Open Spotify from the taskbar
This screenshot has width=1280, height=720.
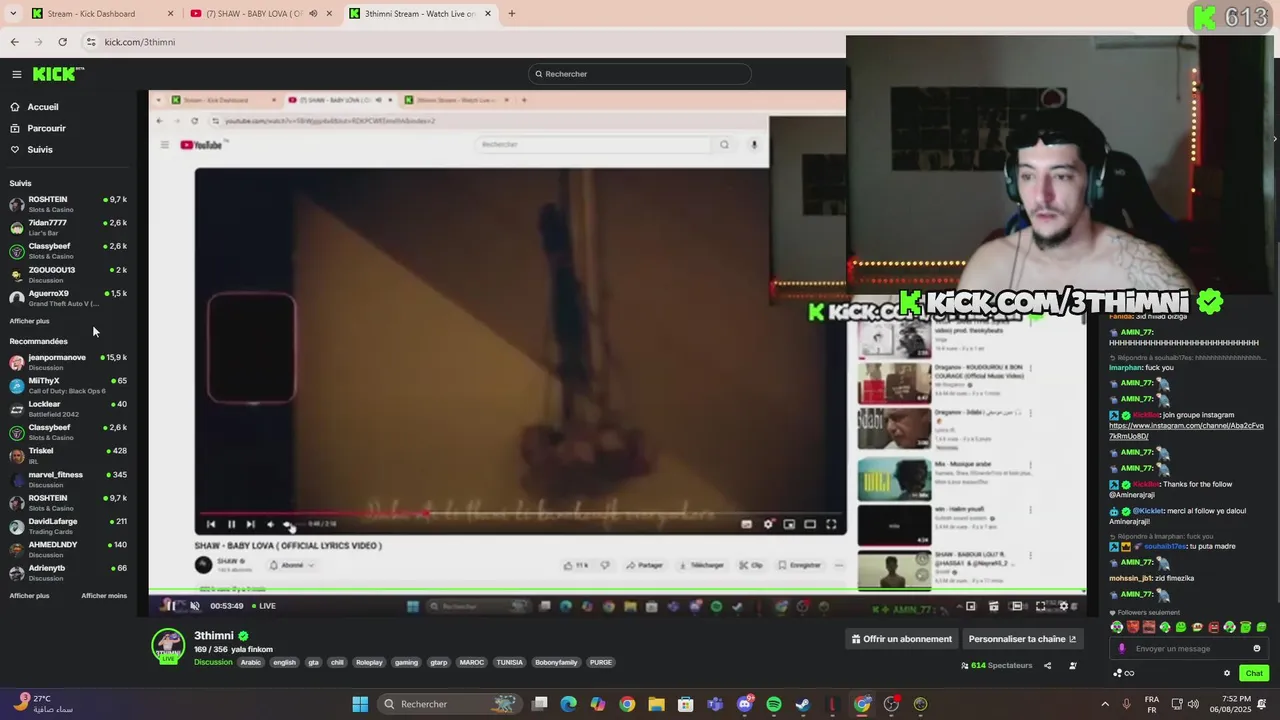click(x=774, y=704)
